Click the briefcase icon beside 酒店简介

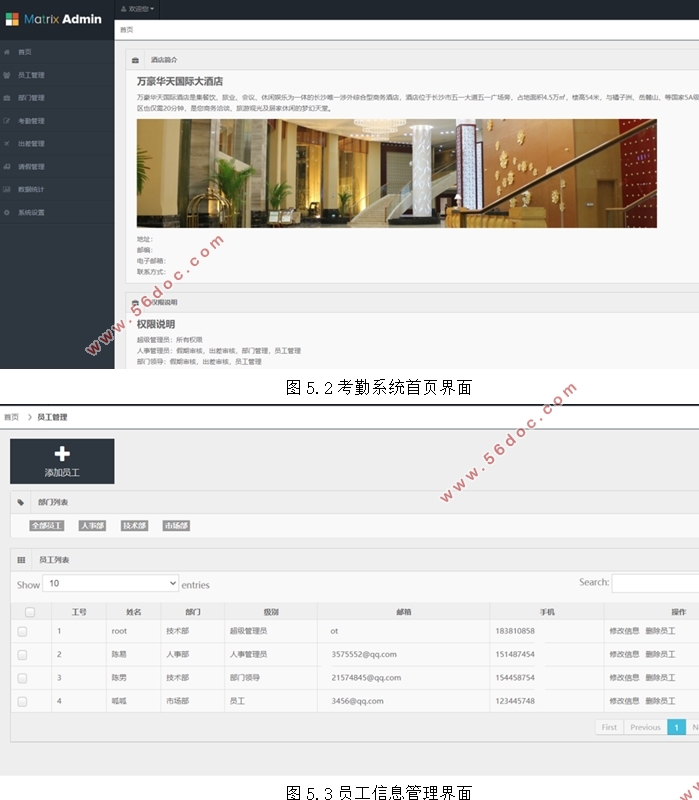(x=136, y=60)
